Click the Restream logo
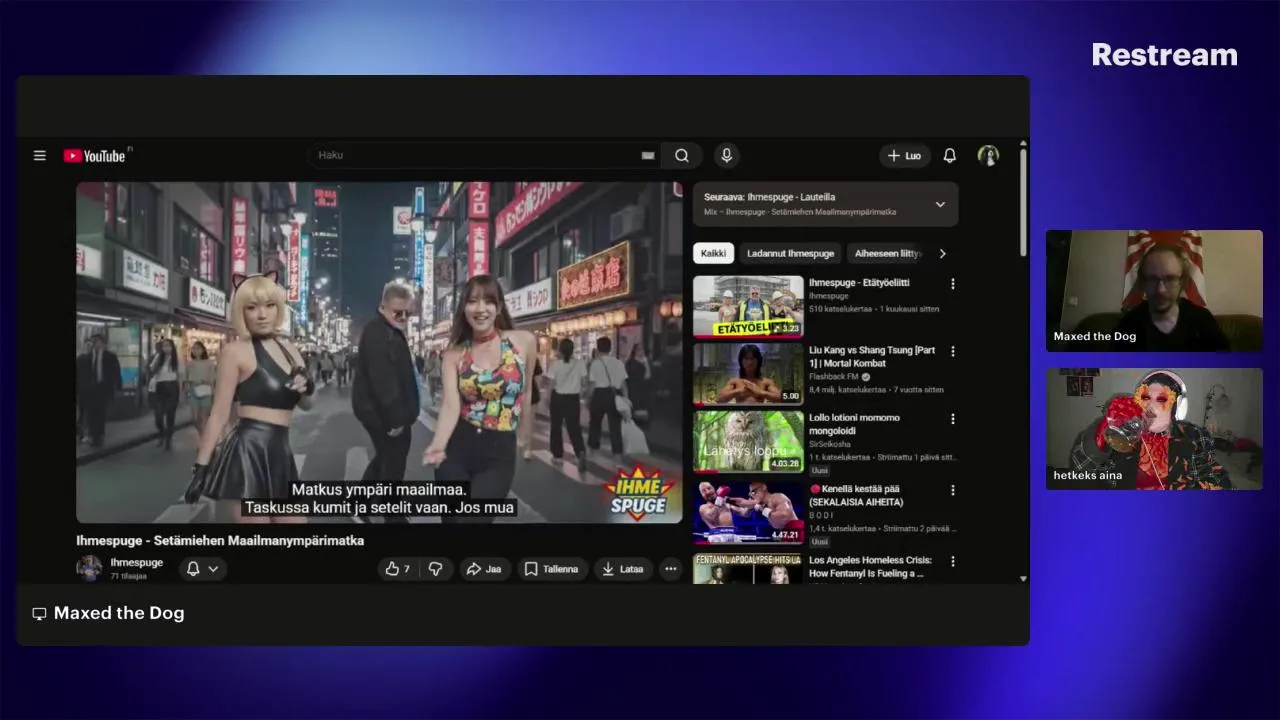The image size is (1280, 720). [x=1164, y=55]
